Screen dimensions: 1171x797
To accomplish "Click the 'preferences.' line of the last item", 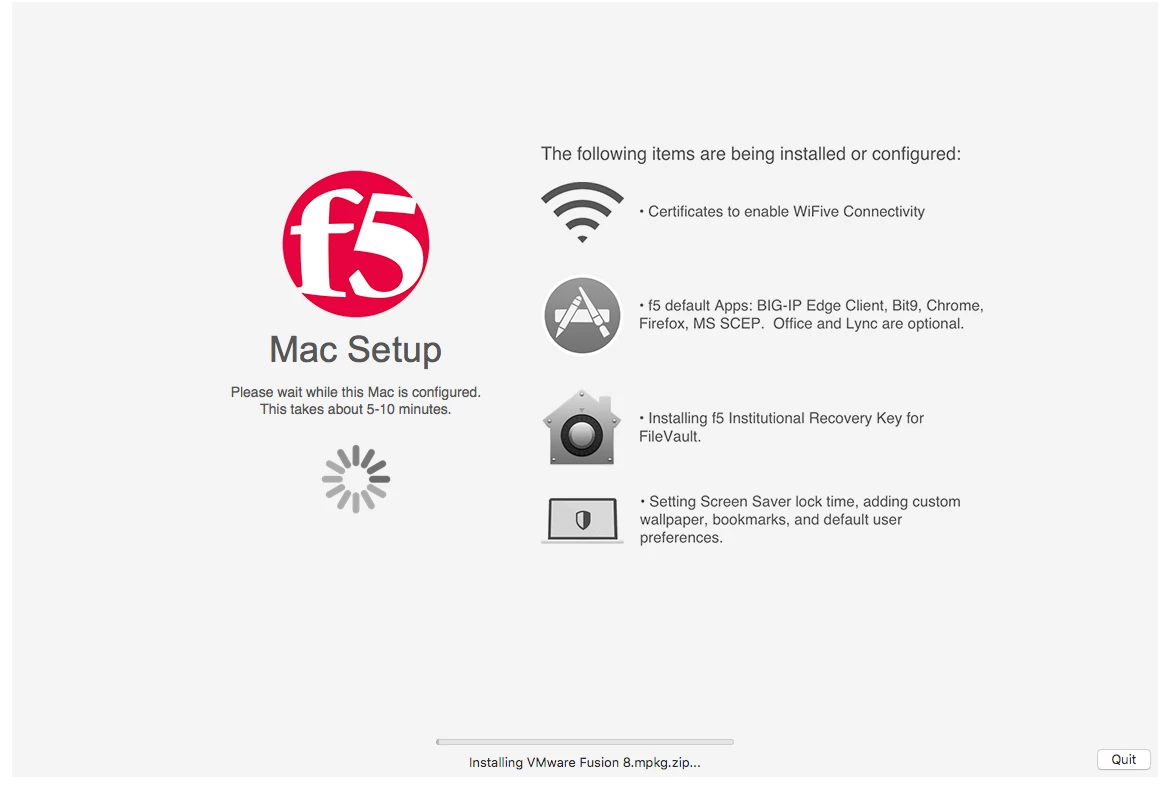I will tap(681, 538).
